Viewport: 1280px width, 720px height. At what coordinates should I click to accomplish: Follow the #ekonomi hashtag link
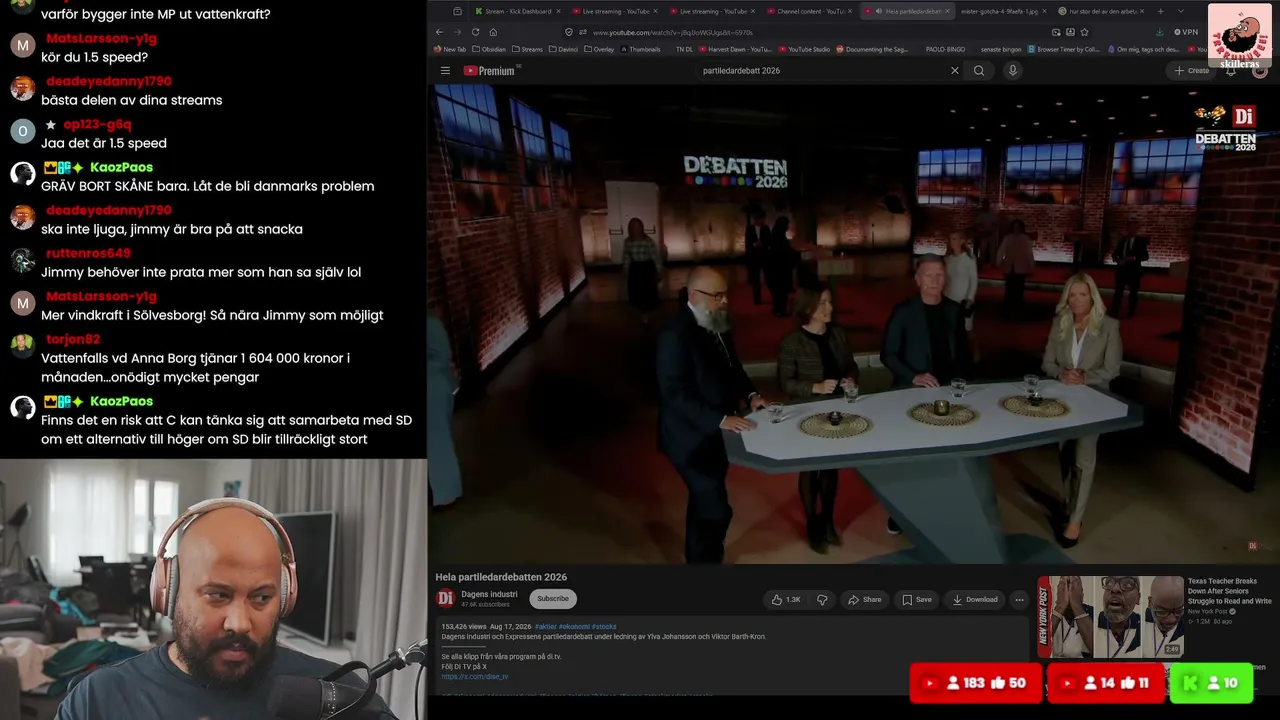(x=574, y=626)
